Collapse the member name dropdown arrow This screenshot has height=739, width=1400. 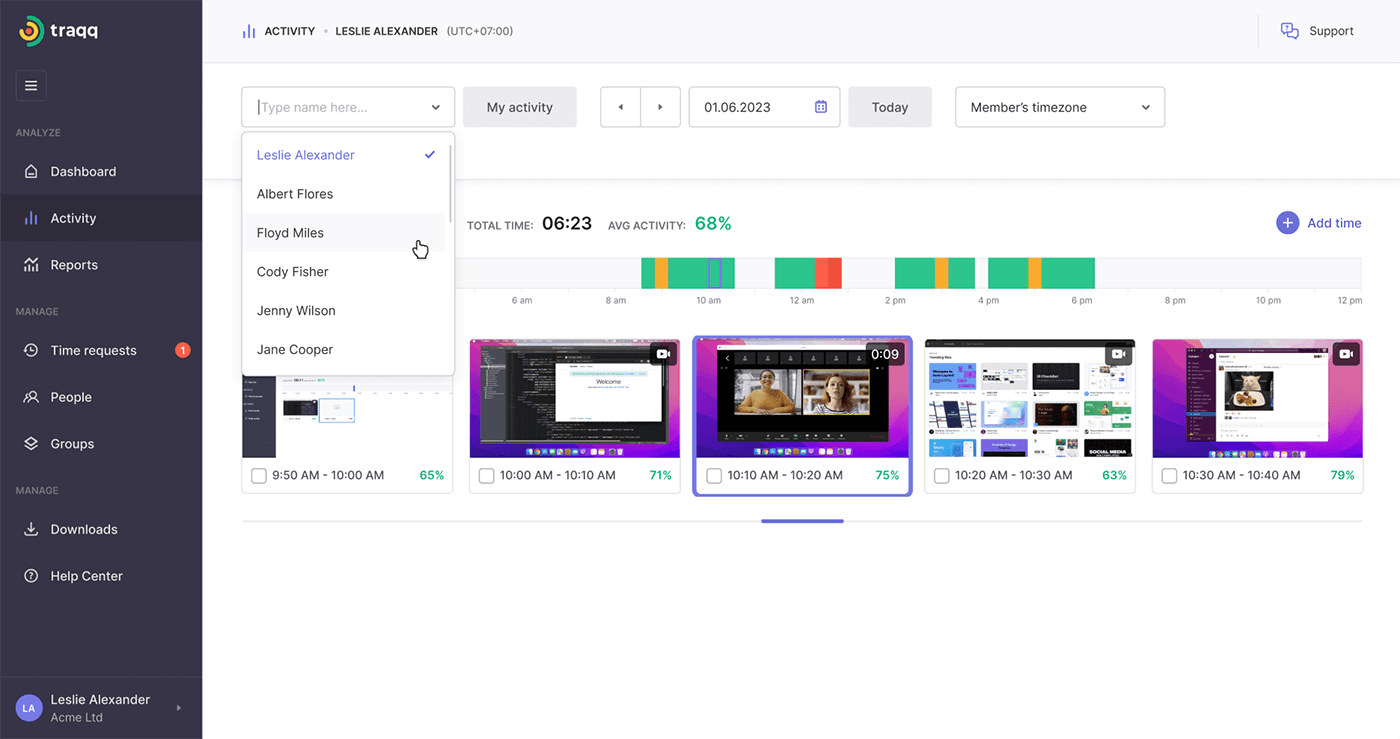click(x=436, y=107)
